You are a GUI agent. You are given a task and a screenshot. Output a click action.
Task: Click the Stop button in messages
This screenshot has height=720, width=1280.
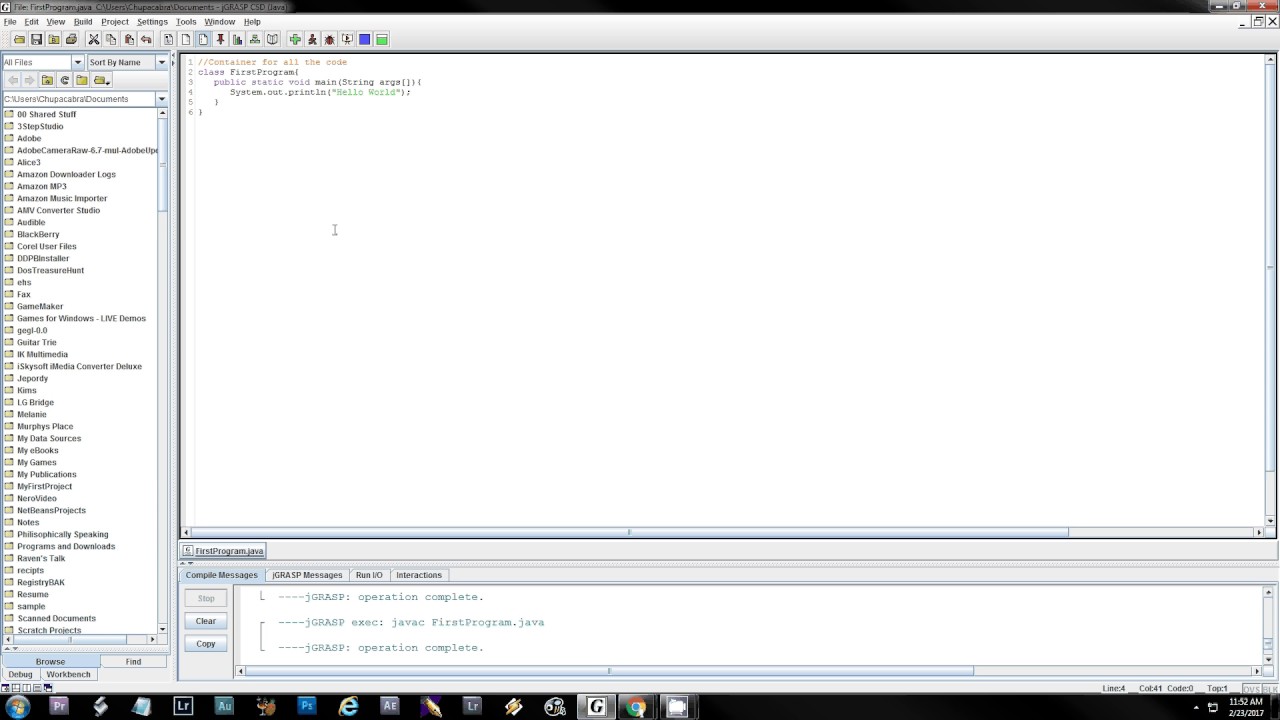[206, 598]
